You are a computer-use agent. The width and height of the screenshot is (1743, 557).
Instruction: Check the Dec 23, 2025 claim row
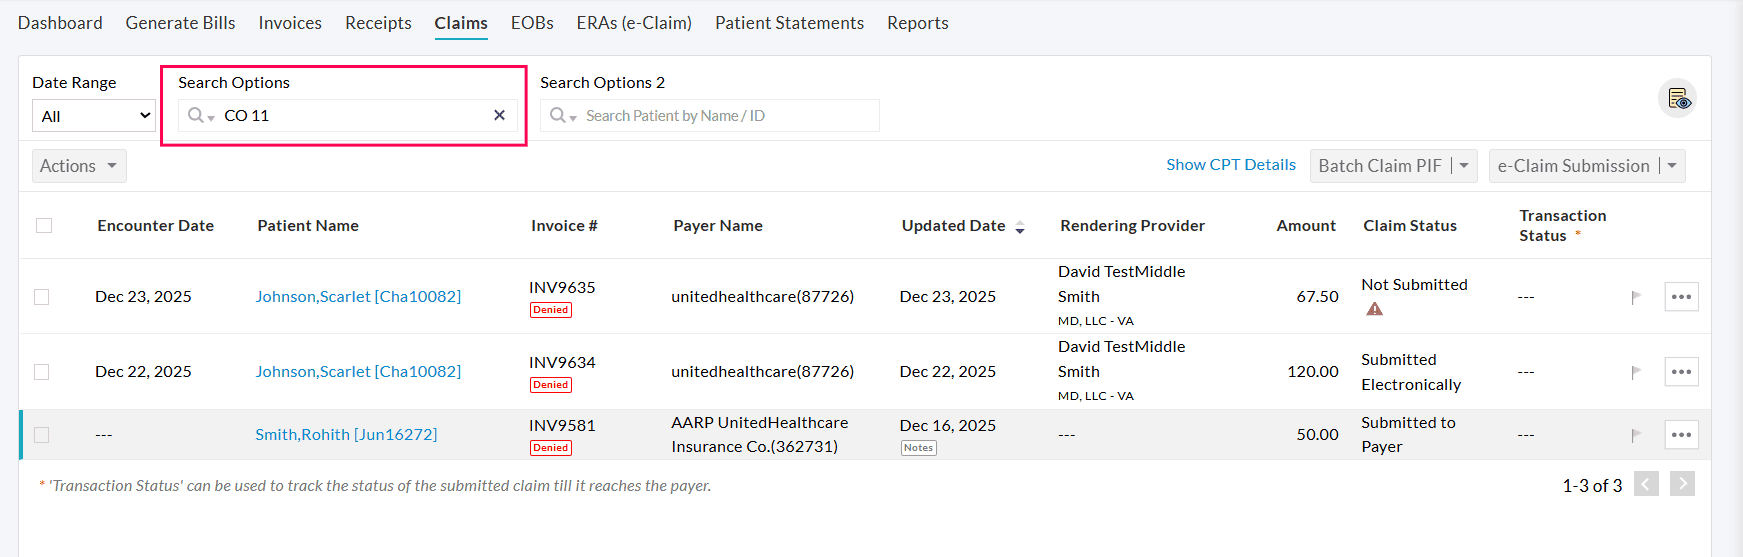42,297
